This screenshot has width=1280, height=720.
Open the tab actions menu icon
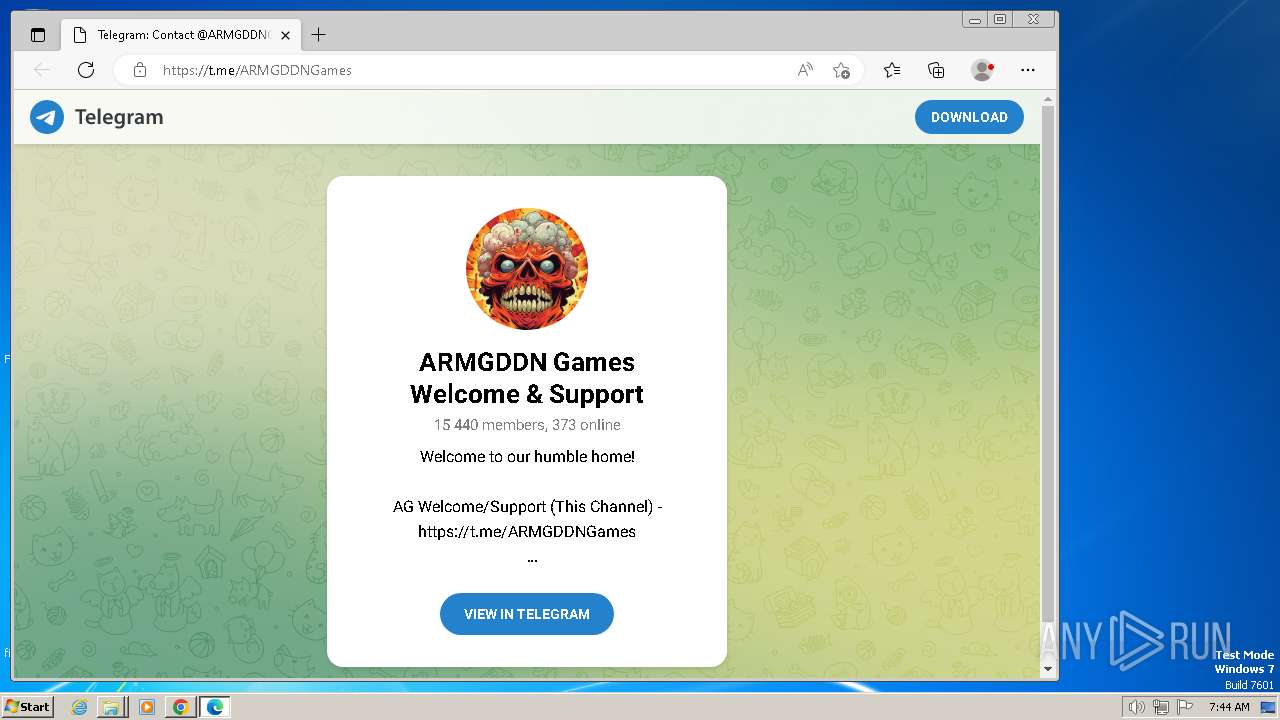[38, 35]
